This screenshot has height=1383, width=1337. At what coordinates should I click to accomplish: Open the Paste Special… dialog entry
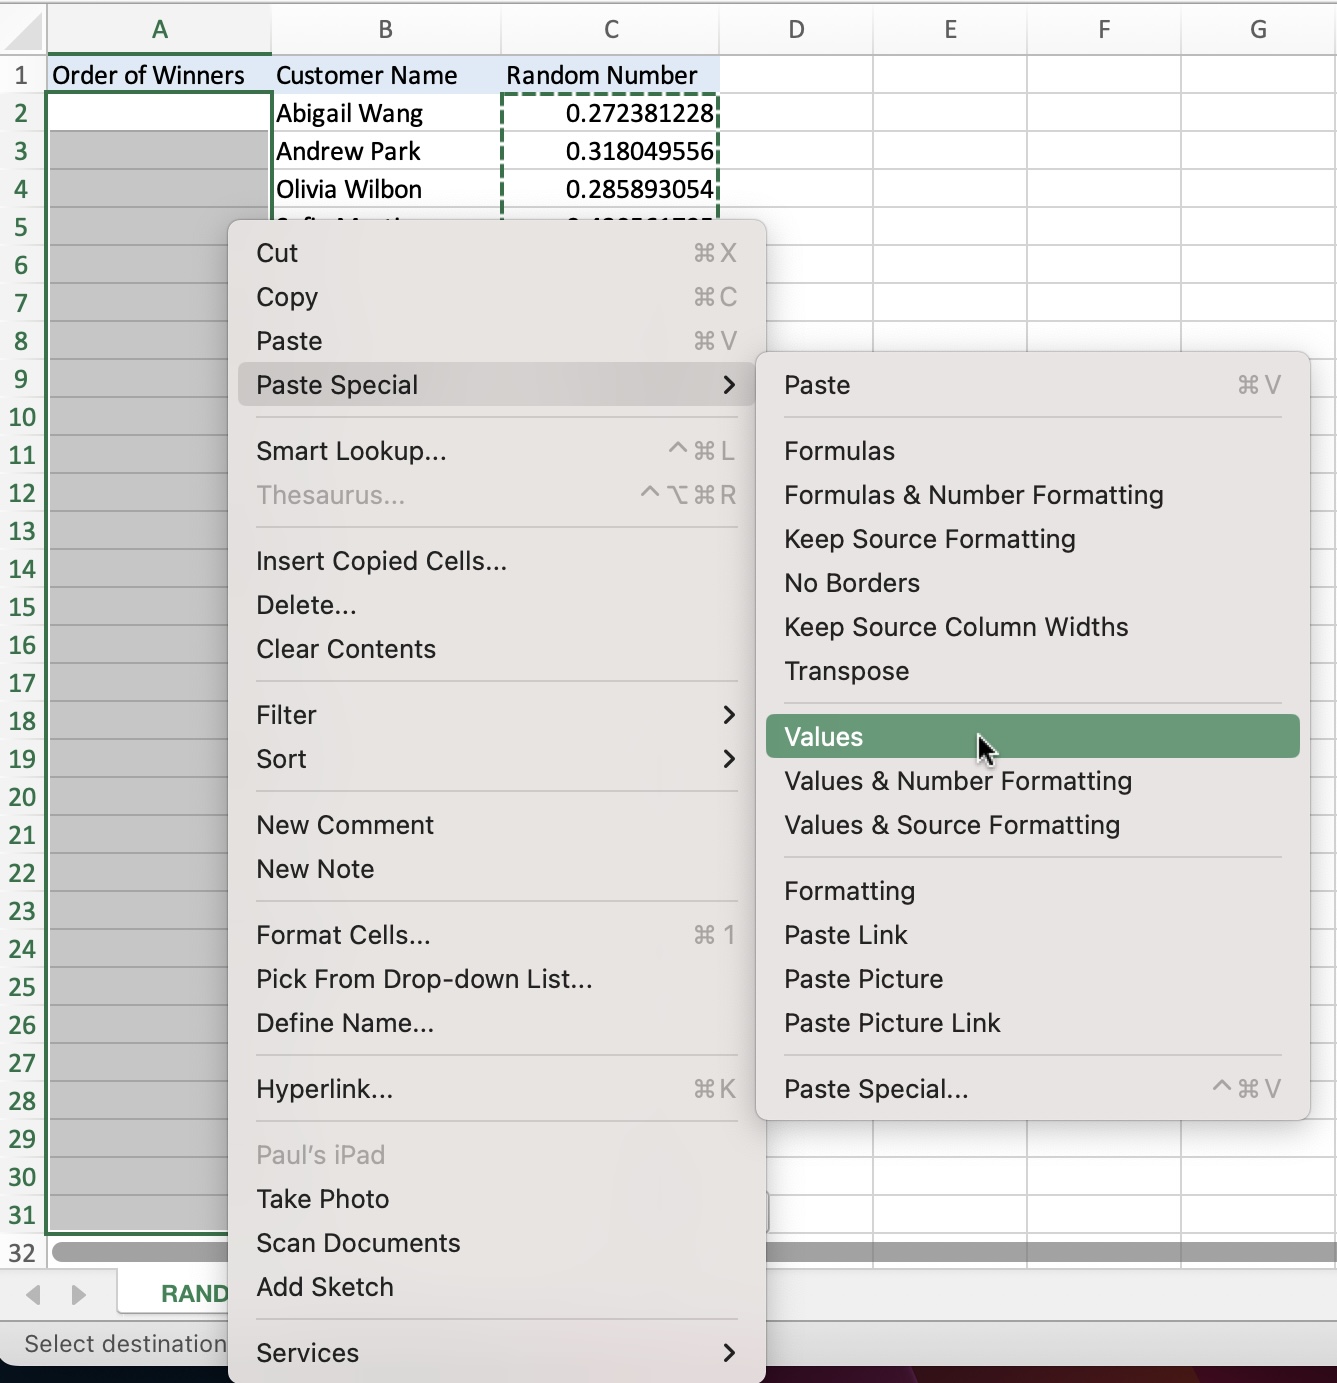1033,1089
